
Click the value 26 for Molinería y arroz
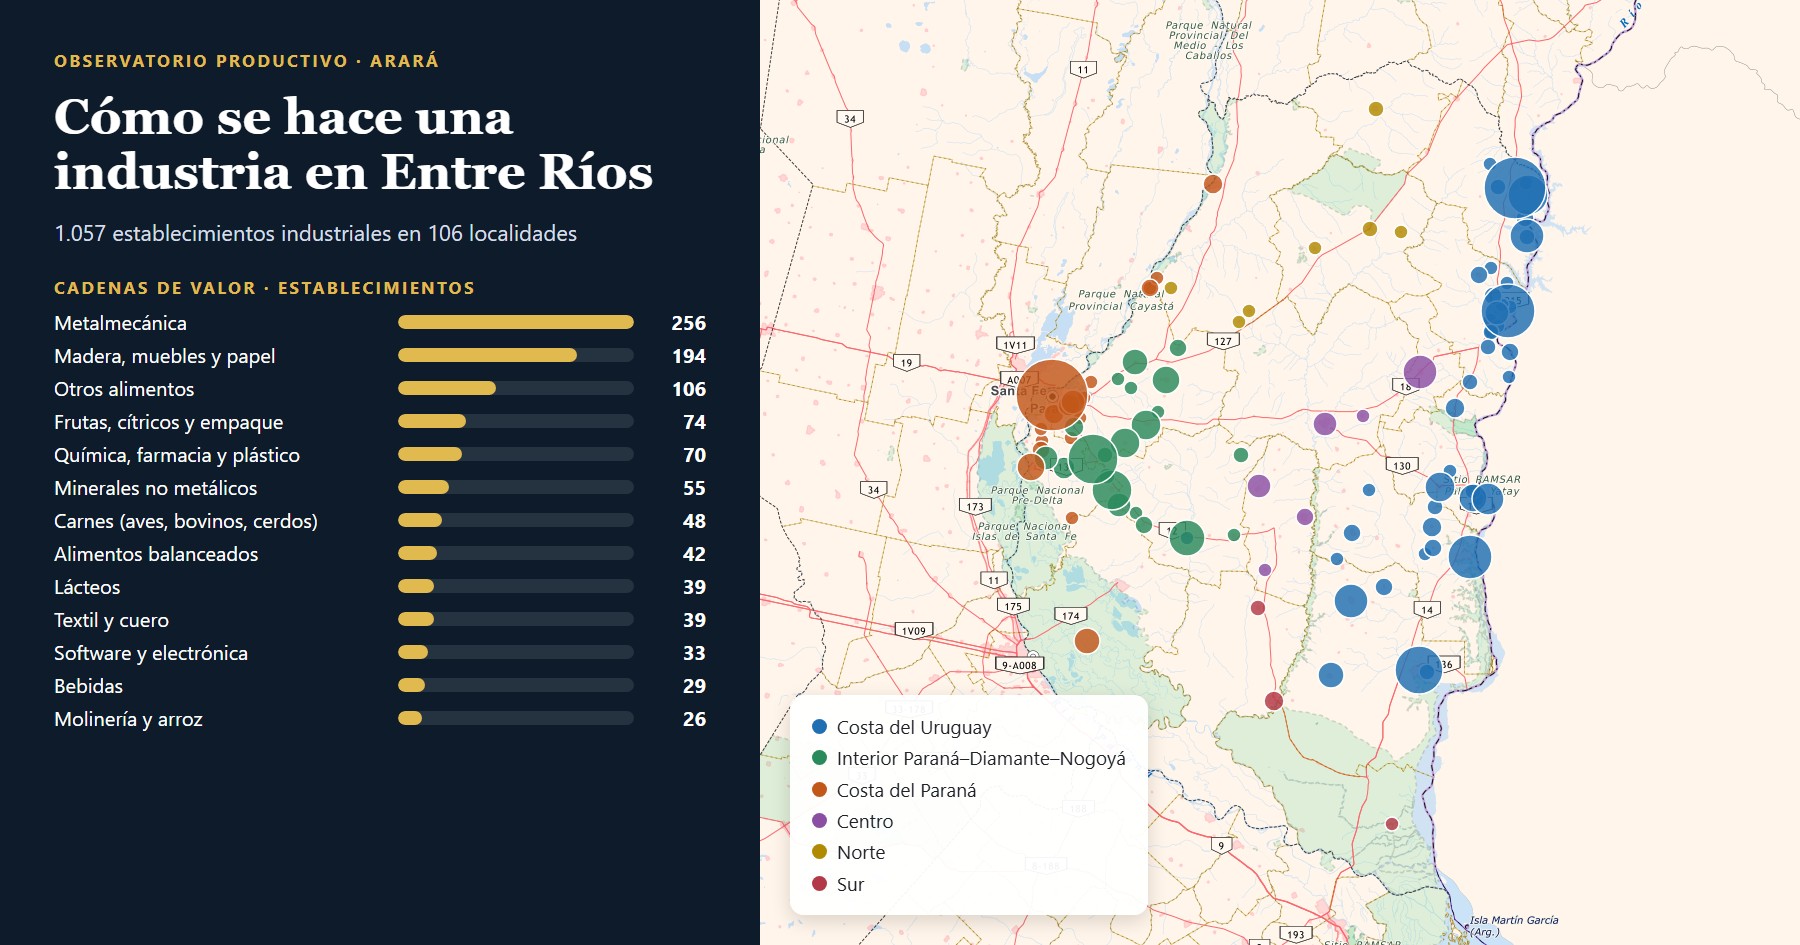(x=694, y=719)
